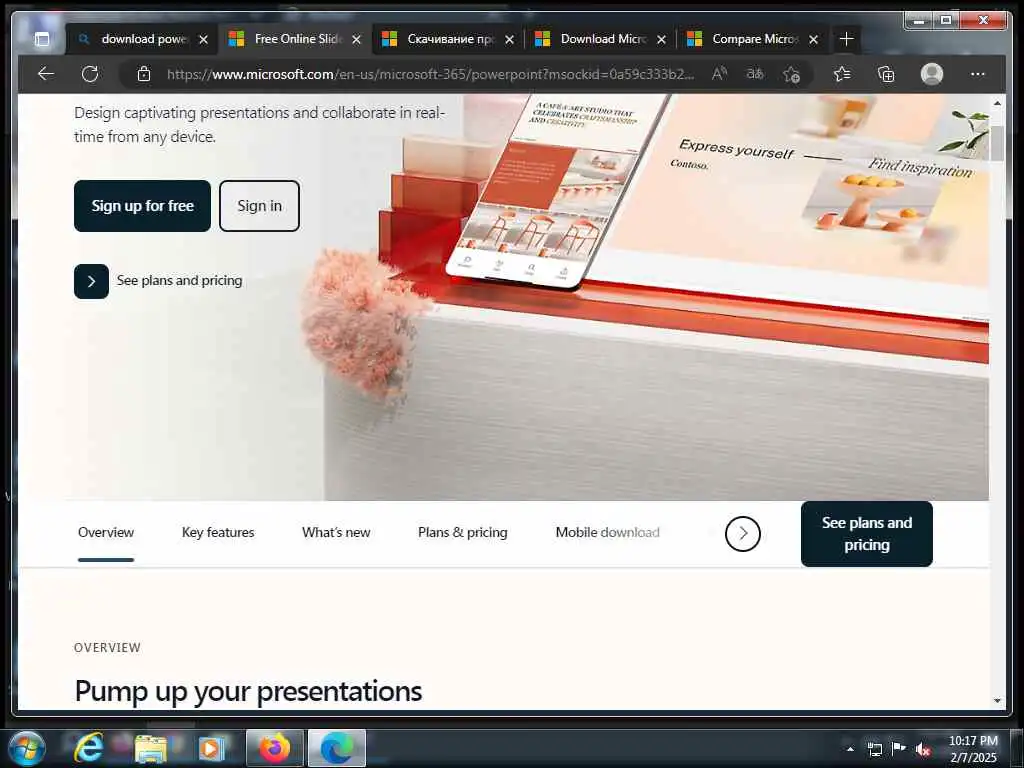Open the Collections icon in Edge toolbar
The image size is (1024, 768).
click(x=886, y=74)
